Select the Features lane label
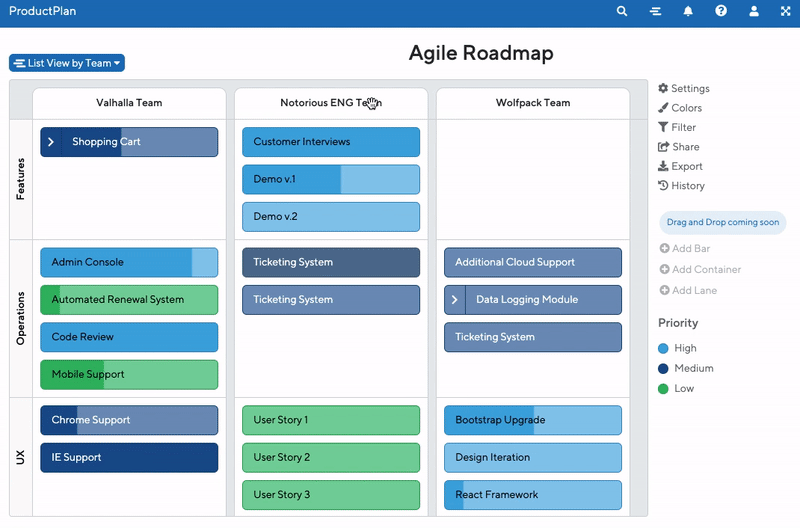The image size is (800, 528). tap(20, 179)
